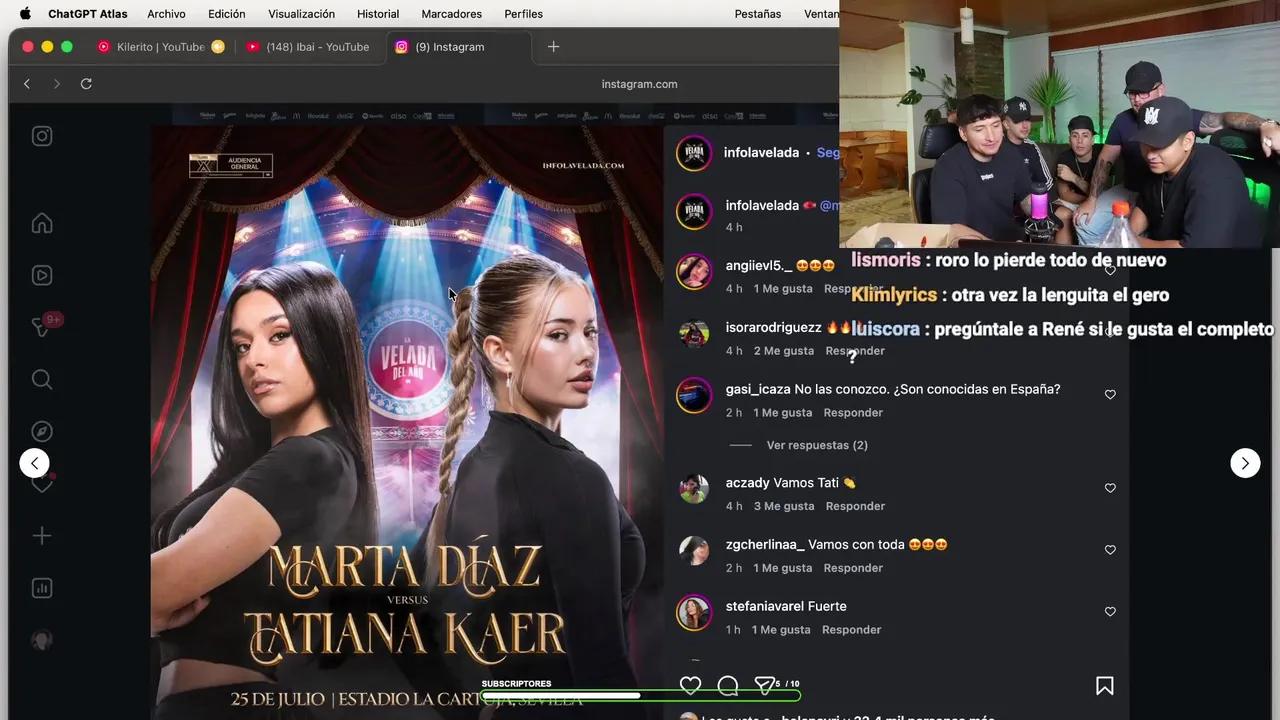
Task: Open infolavelada avatar in the post header
Action: [x=694, y=153]
